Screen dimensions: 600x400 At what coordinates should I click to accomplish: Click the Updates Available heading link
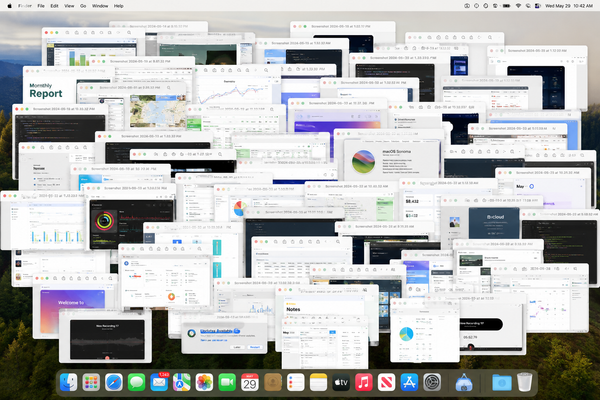pos(220,331)
